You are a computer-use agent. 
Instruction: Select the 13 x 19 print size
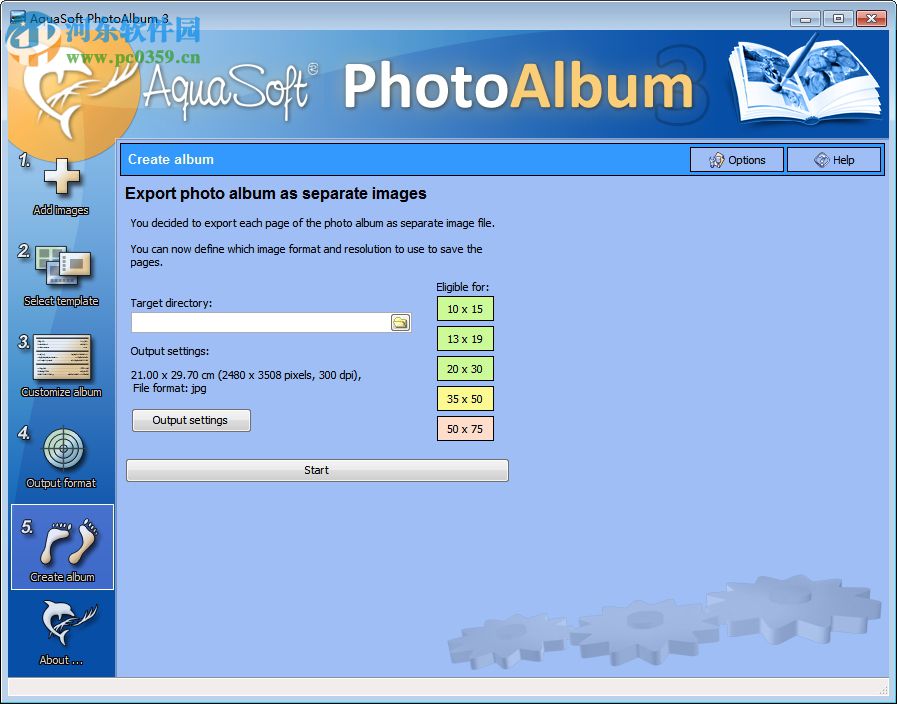click(x=465, y=339)
